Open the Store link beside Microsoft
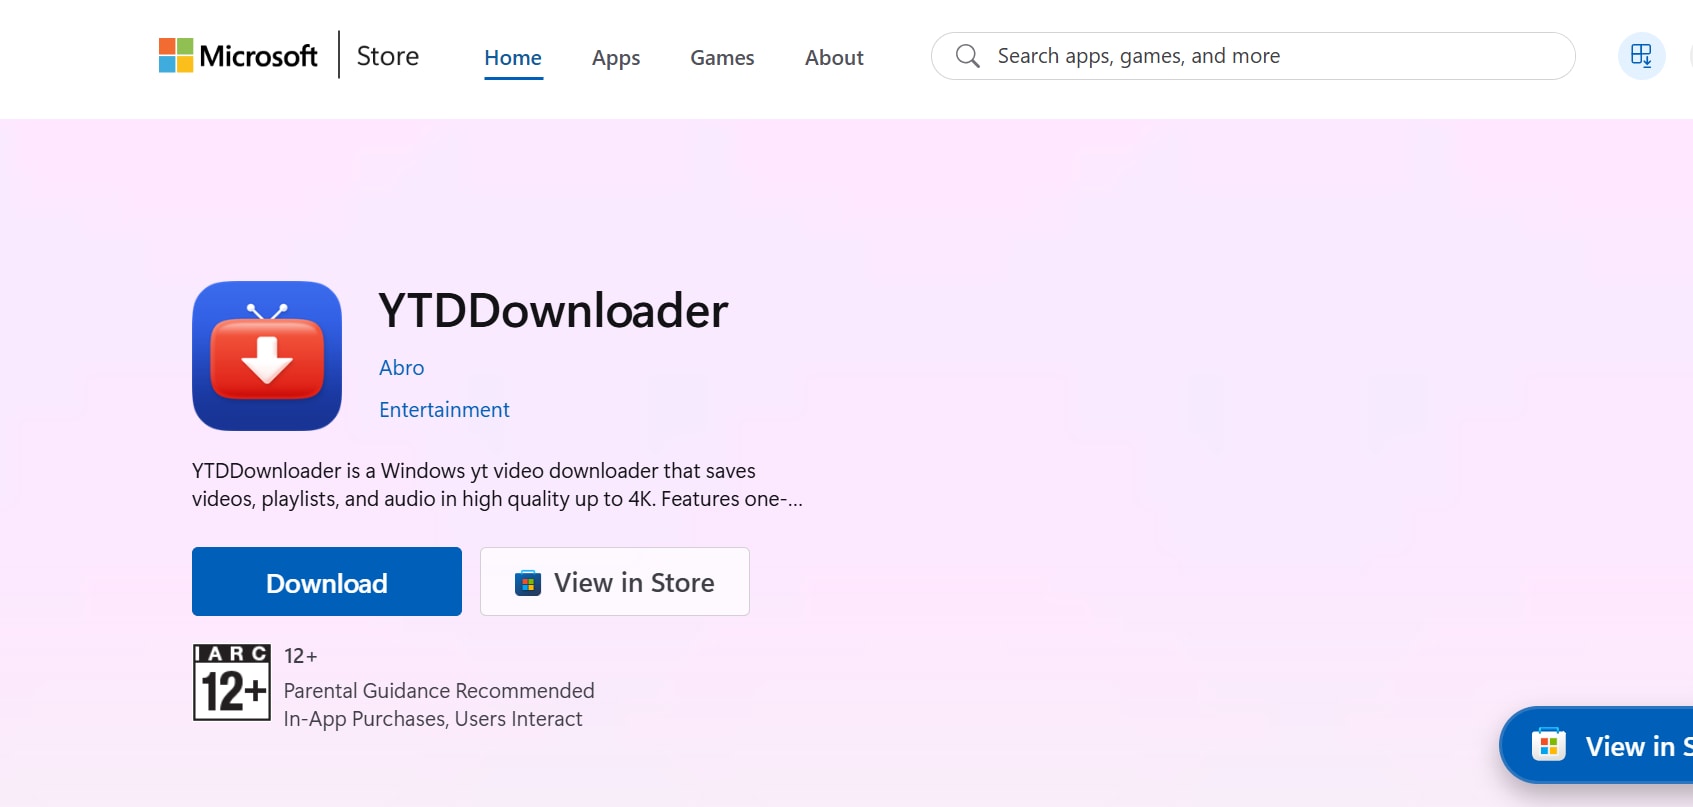The height and width of the screenshot is (807, 1693). [x=388, y=56]
